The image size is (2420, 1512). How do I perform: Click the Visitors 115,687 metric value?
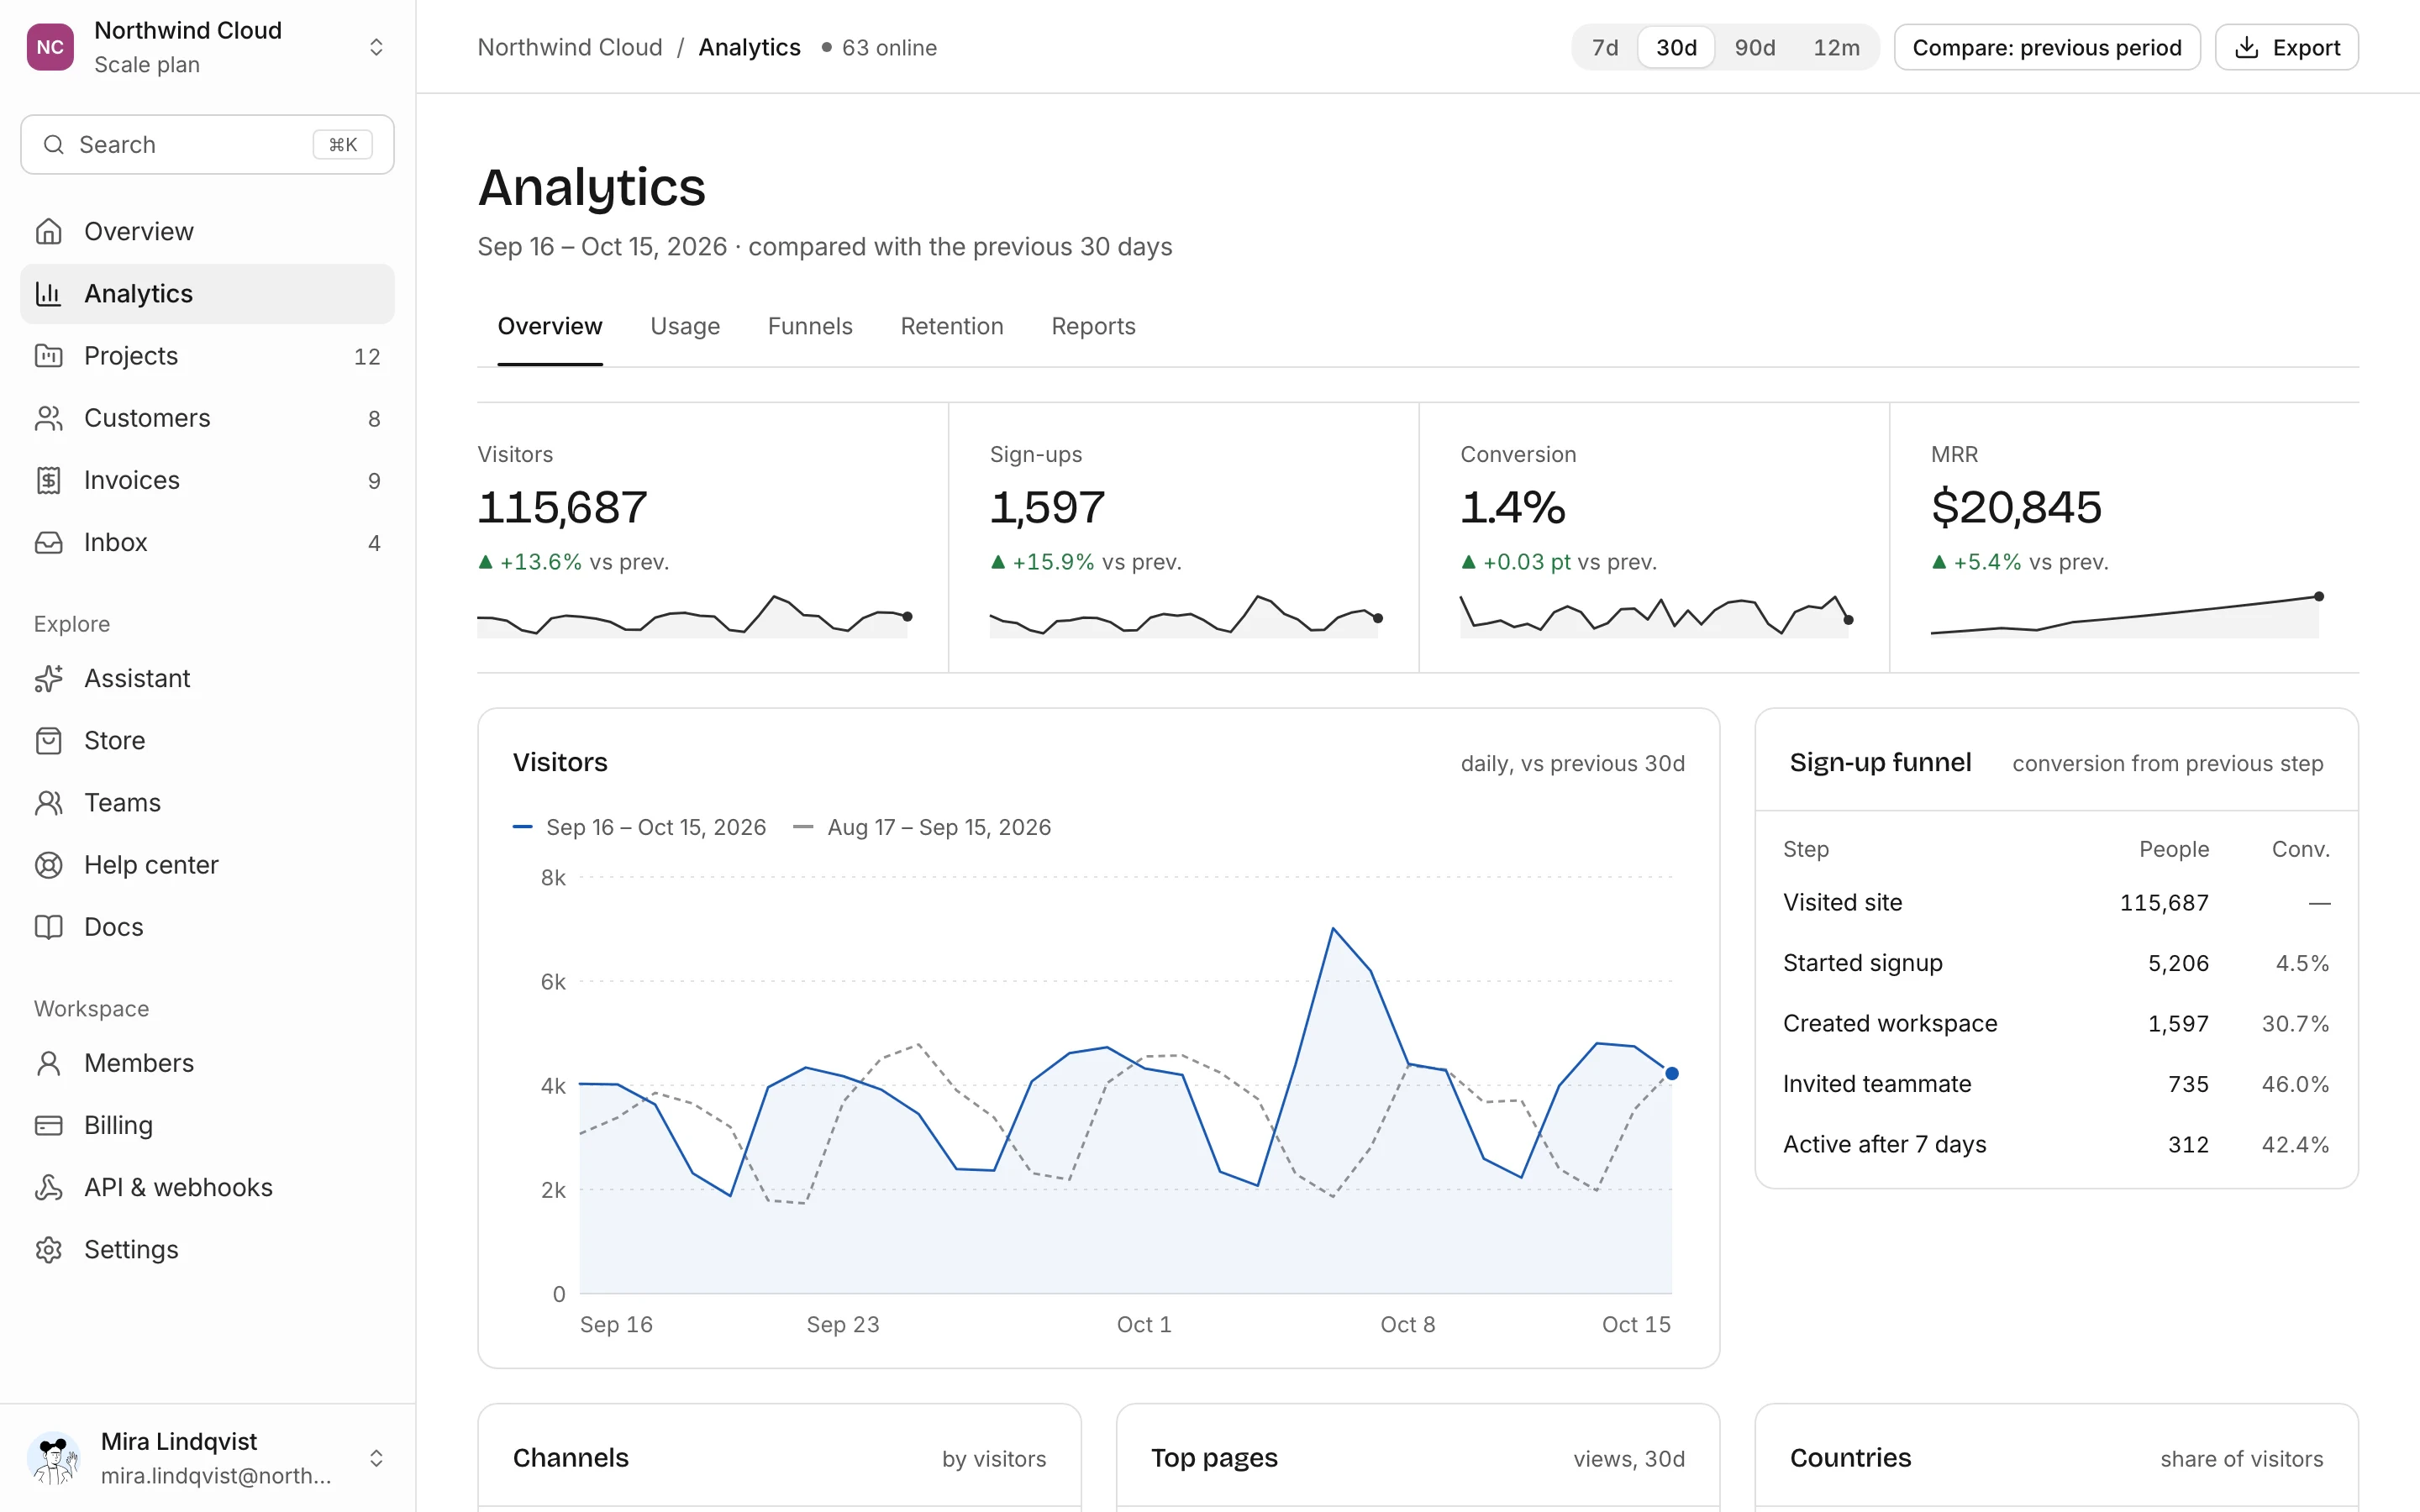tap(562, 507)
